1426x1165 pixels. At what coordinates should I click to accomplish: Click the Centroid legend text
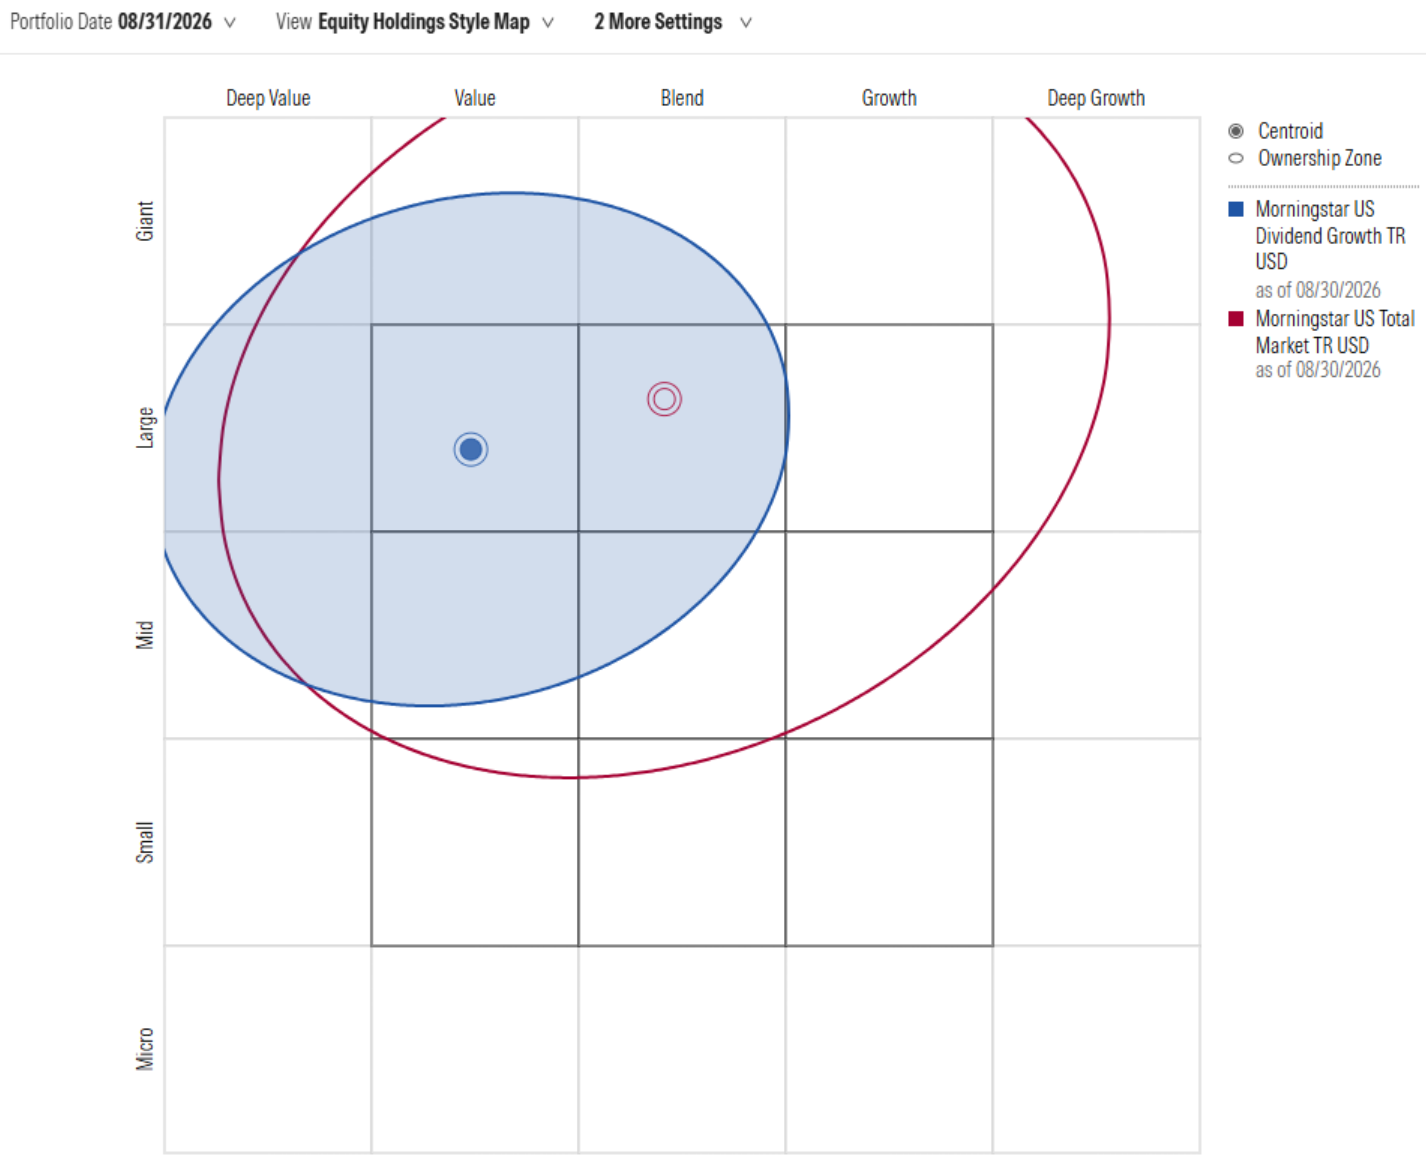[1290, 131]
